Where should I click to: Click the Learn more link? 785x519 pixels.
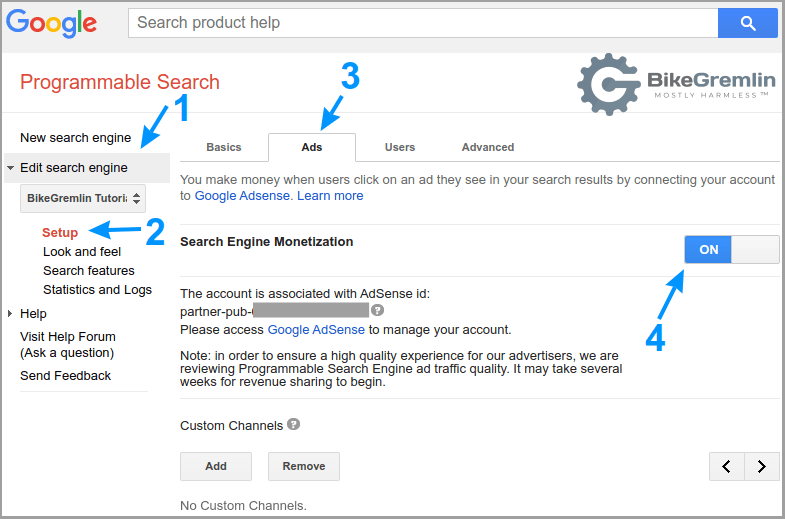coord(330,196)
